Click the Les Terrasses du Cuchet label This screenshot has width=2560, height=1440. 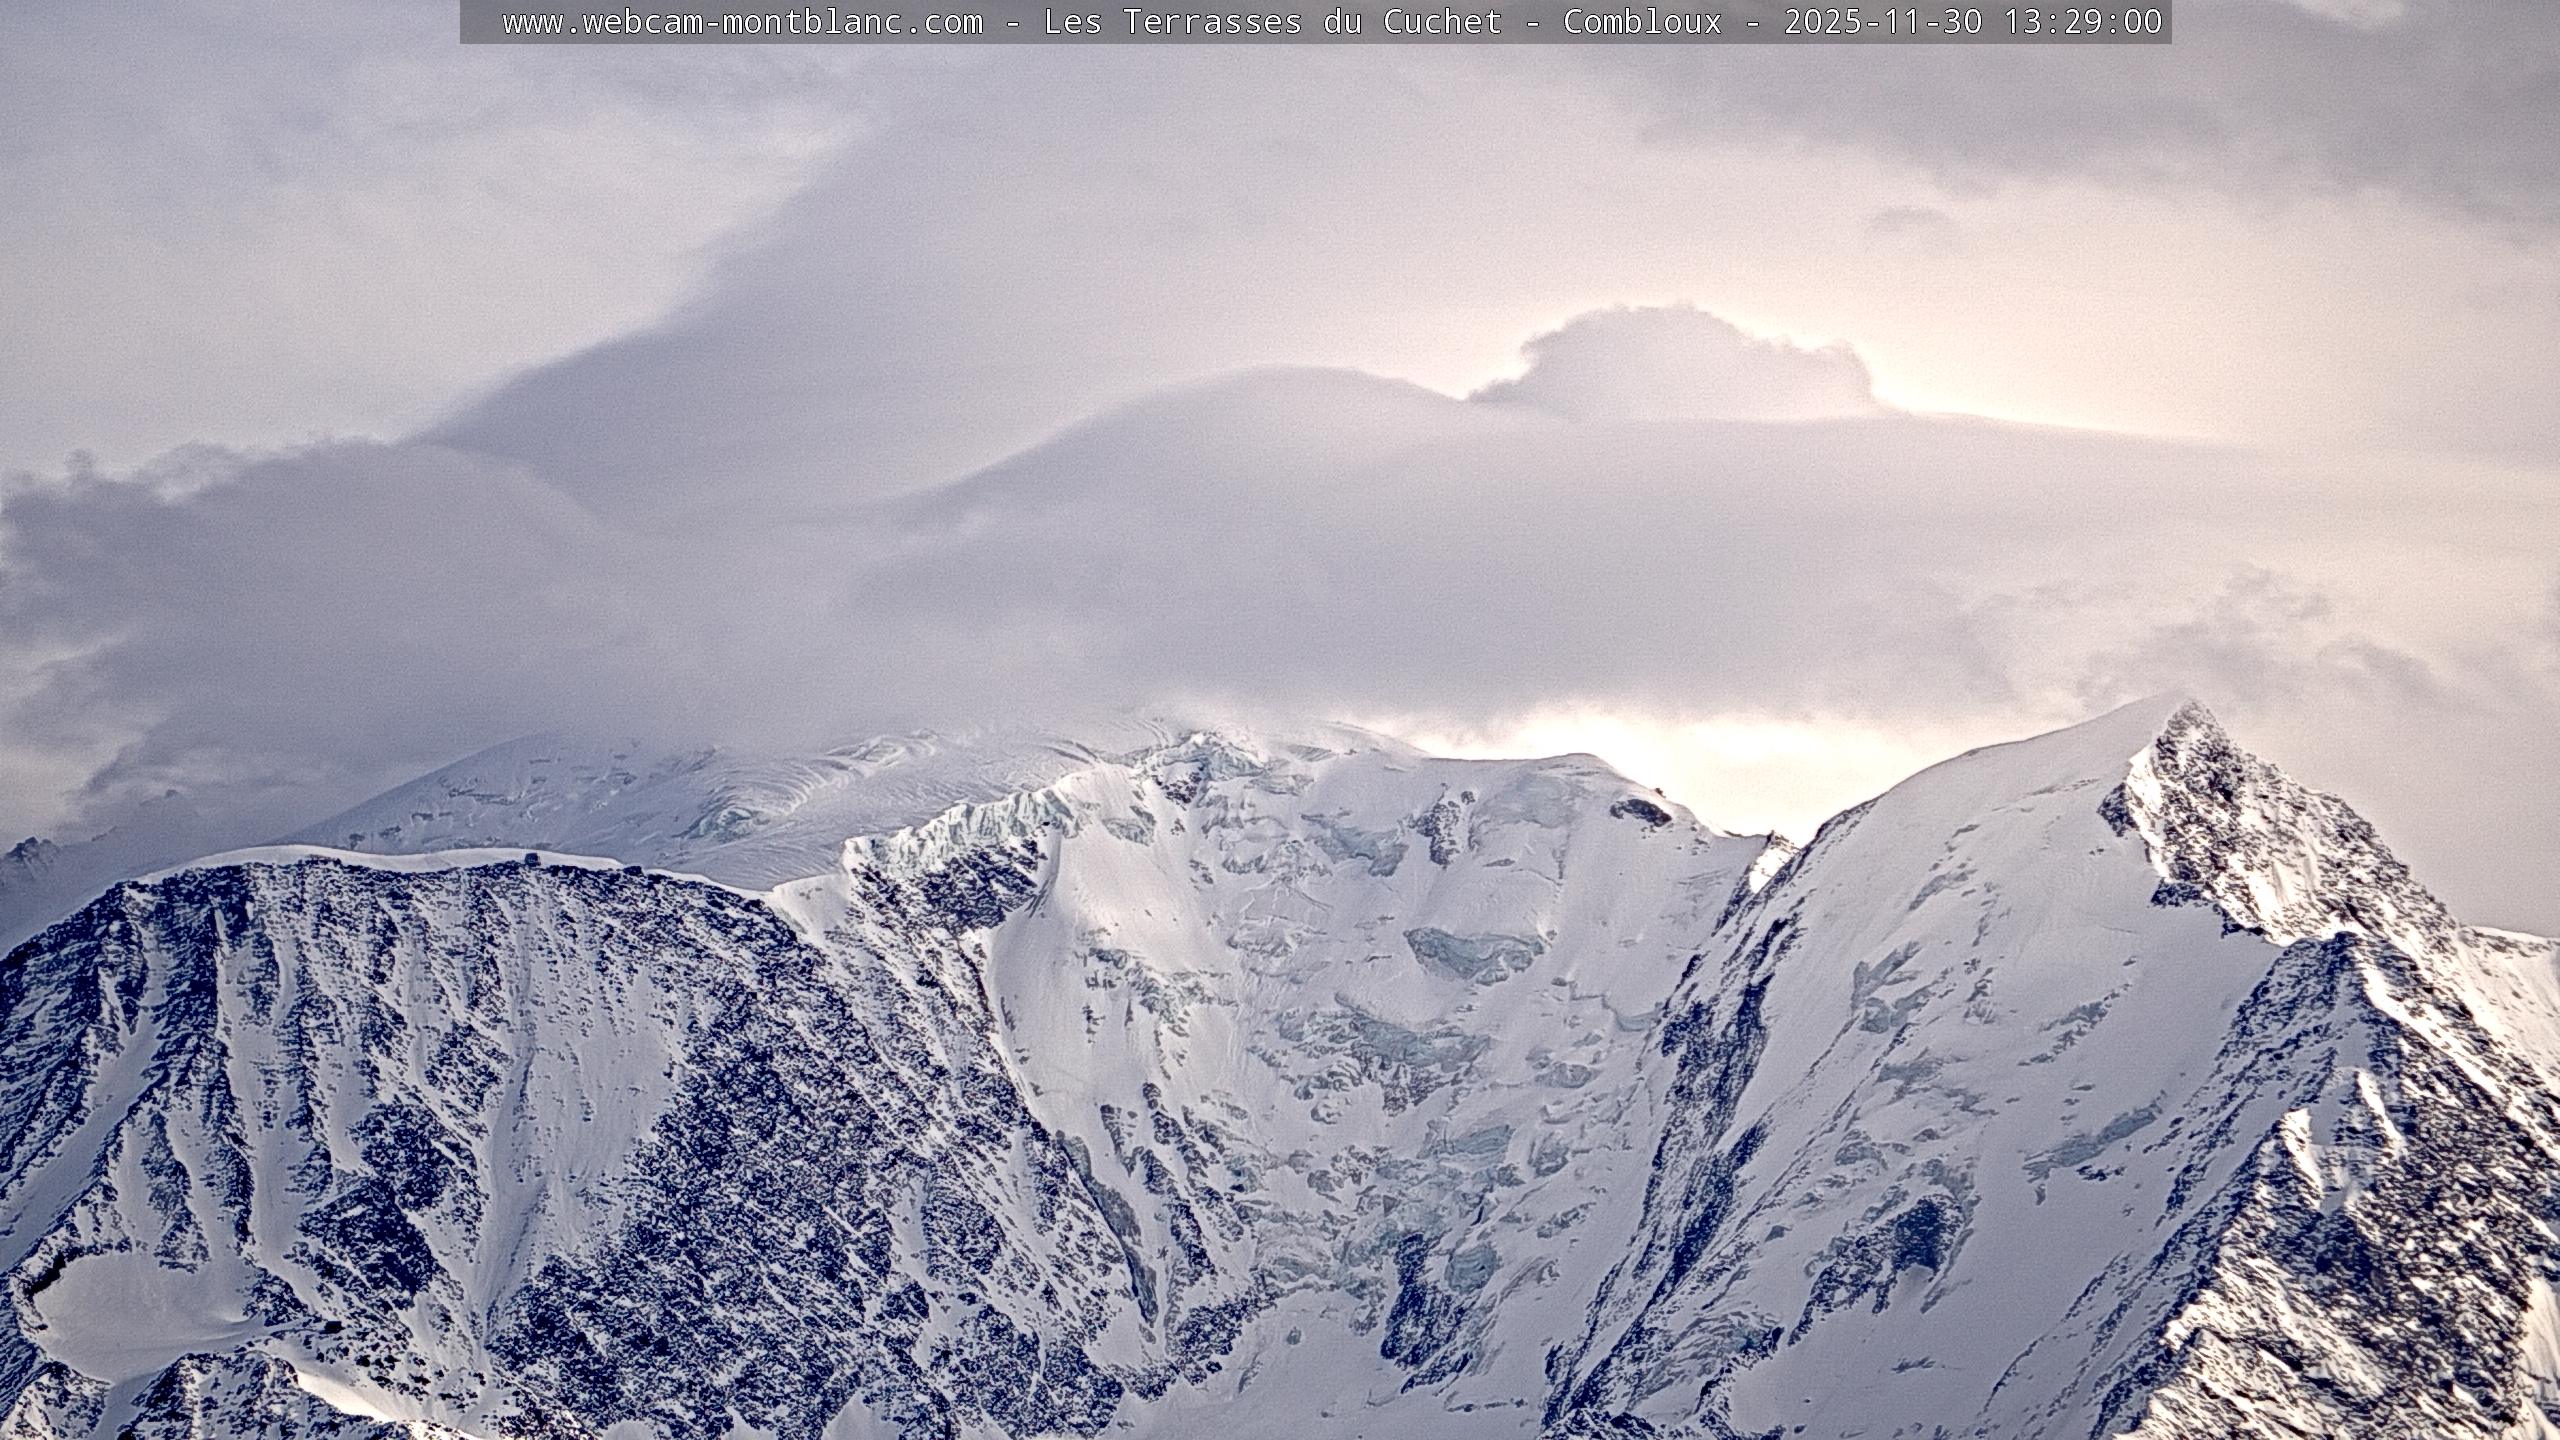(x=1272, y=22)
